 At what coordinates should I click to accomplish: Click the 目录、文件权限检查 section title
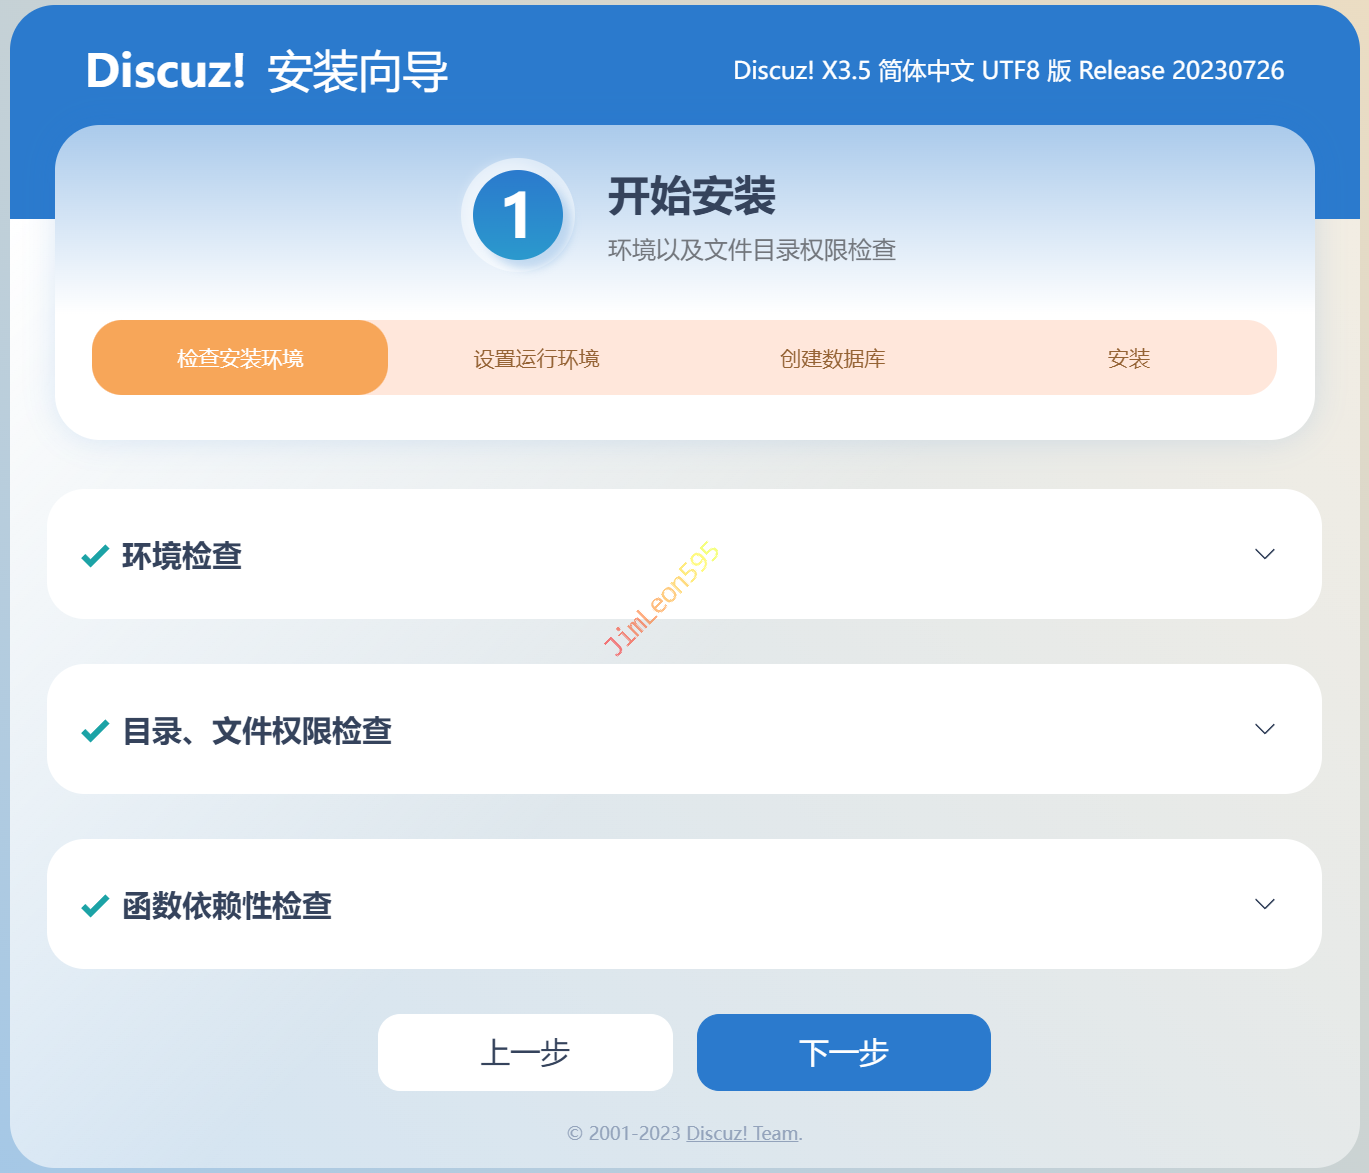tap(257, 731)
